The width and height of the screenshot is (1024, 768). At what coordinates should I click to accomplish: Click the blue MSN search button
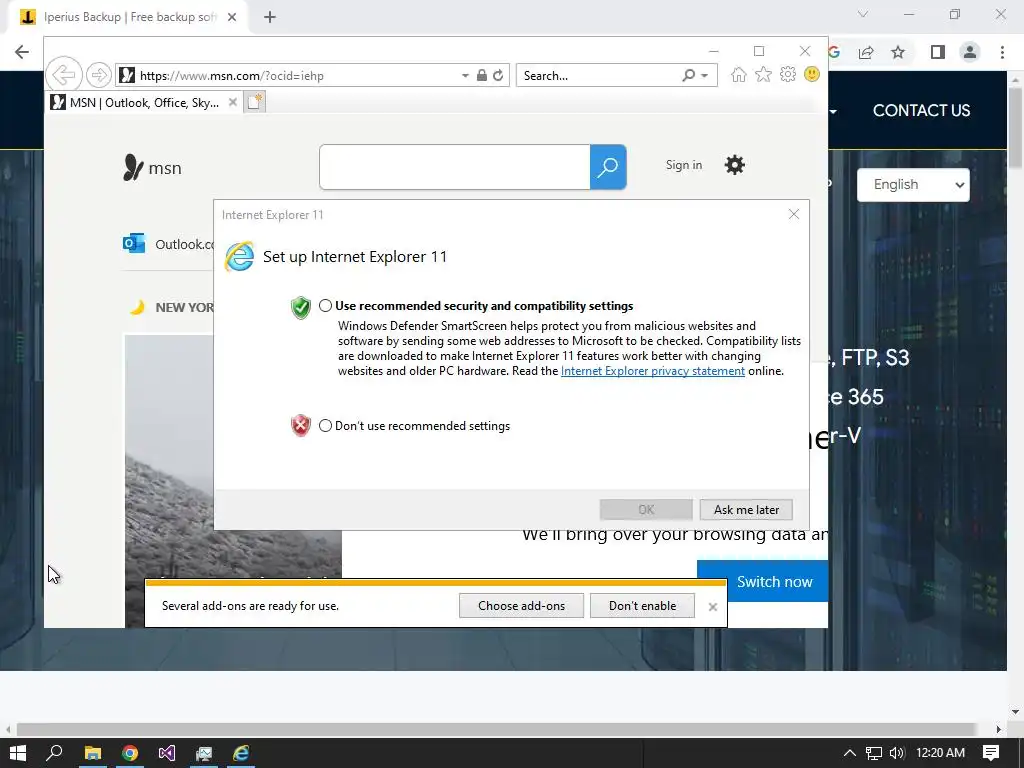coord(608,167)
